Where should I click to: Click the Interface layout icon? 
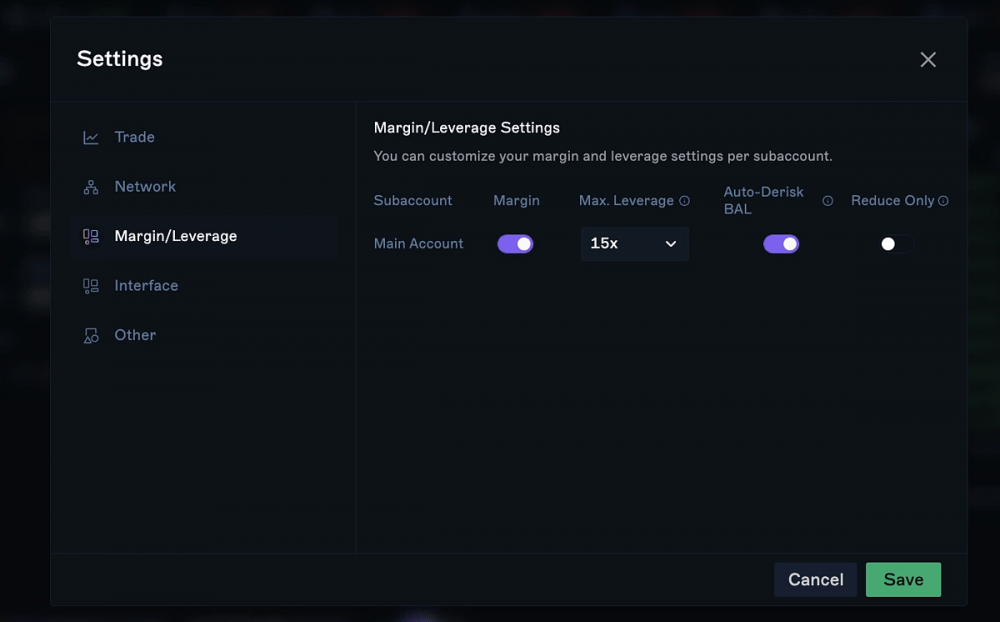click(91, 286)
